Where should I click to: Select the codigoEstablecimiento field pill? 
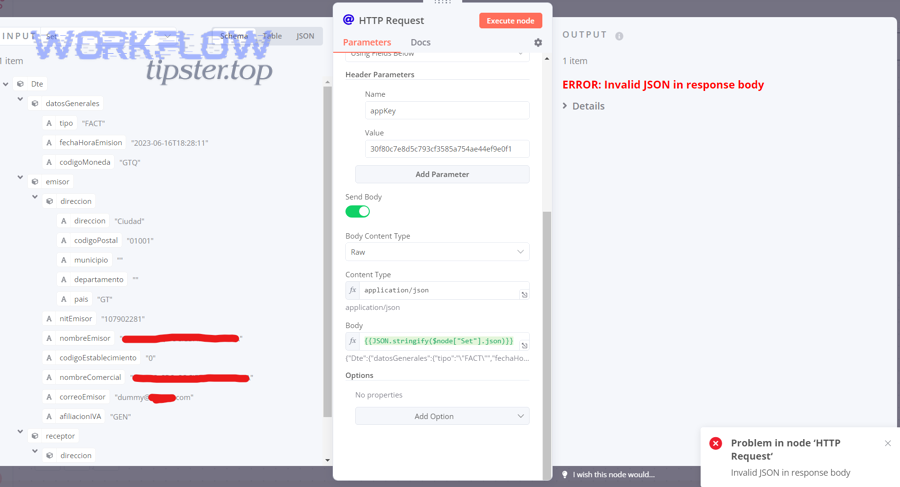point(92,357)
